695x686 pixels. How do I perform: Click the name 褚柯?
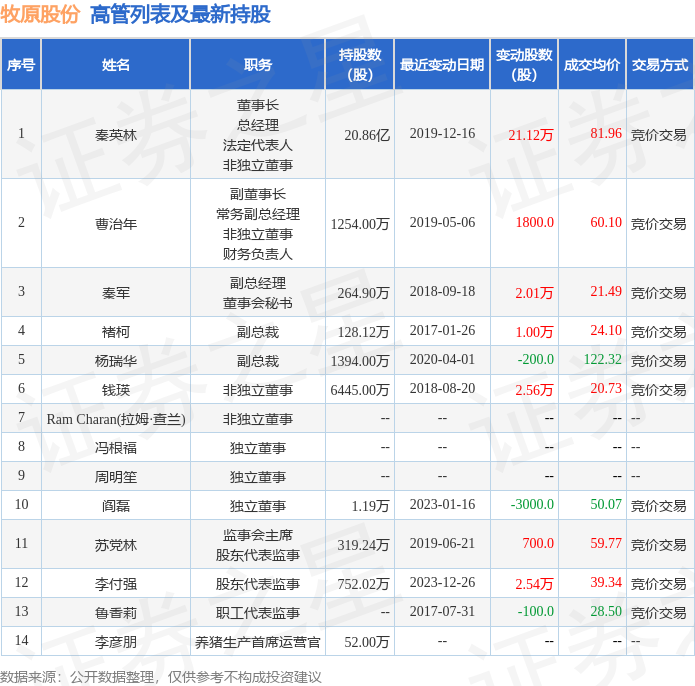point(116,332)
